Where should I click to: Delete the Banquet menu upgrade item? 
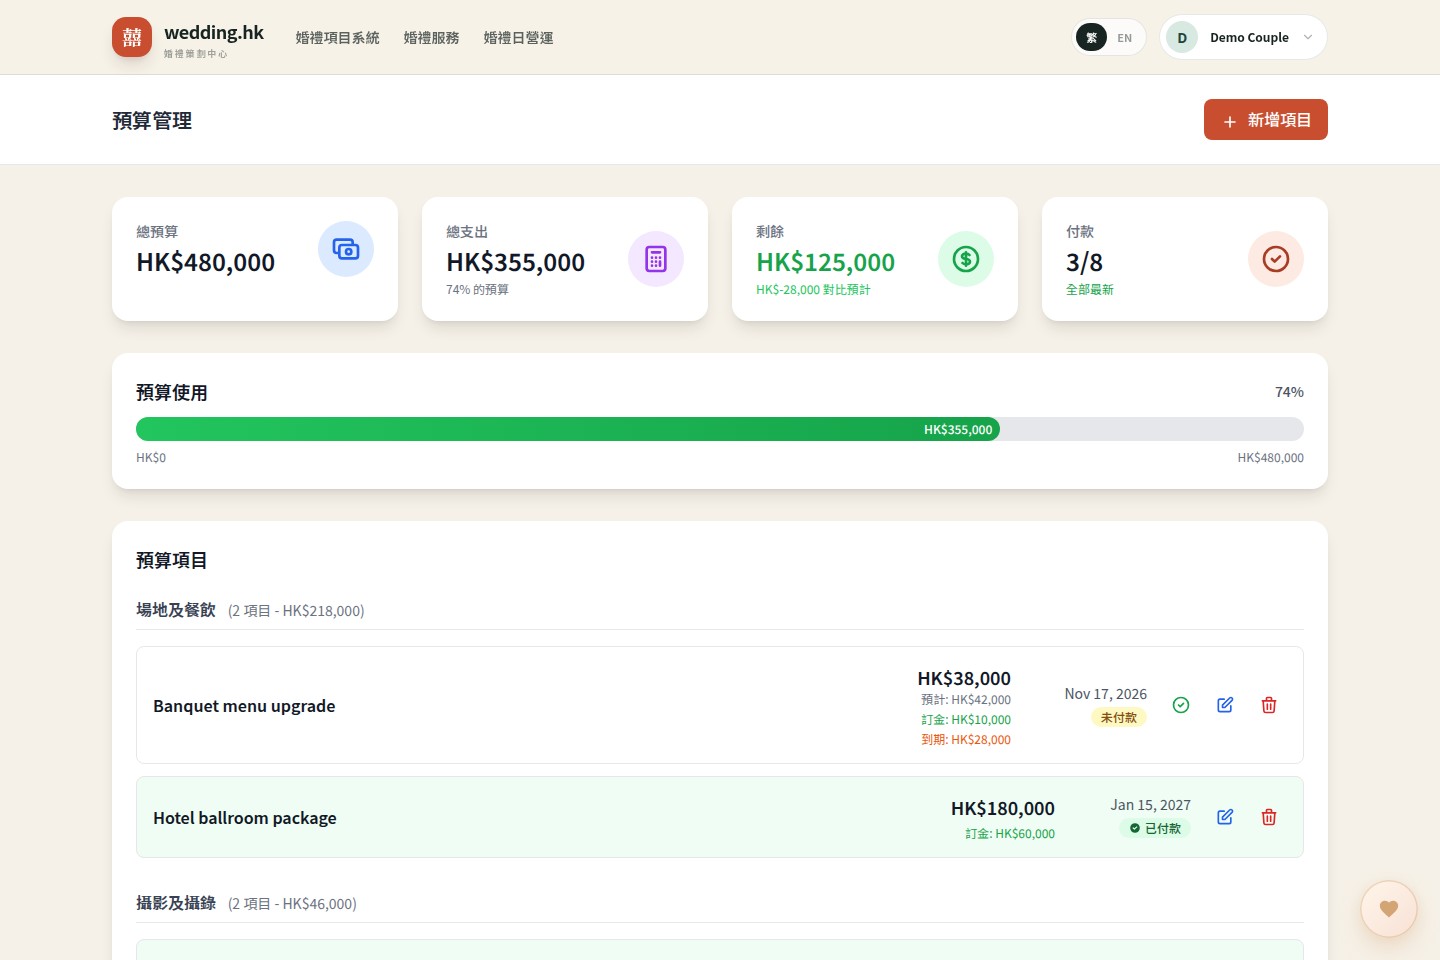(x=1269, y=705)
